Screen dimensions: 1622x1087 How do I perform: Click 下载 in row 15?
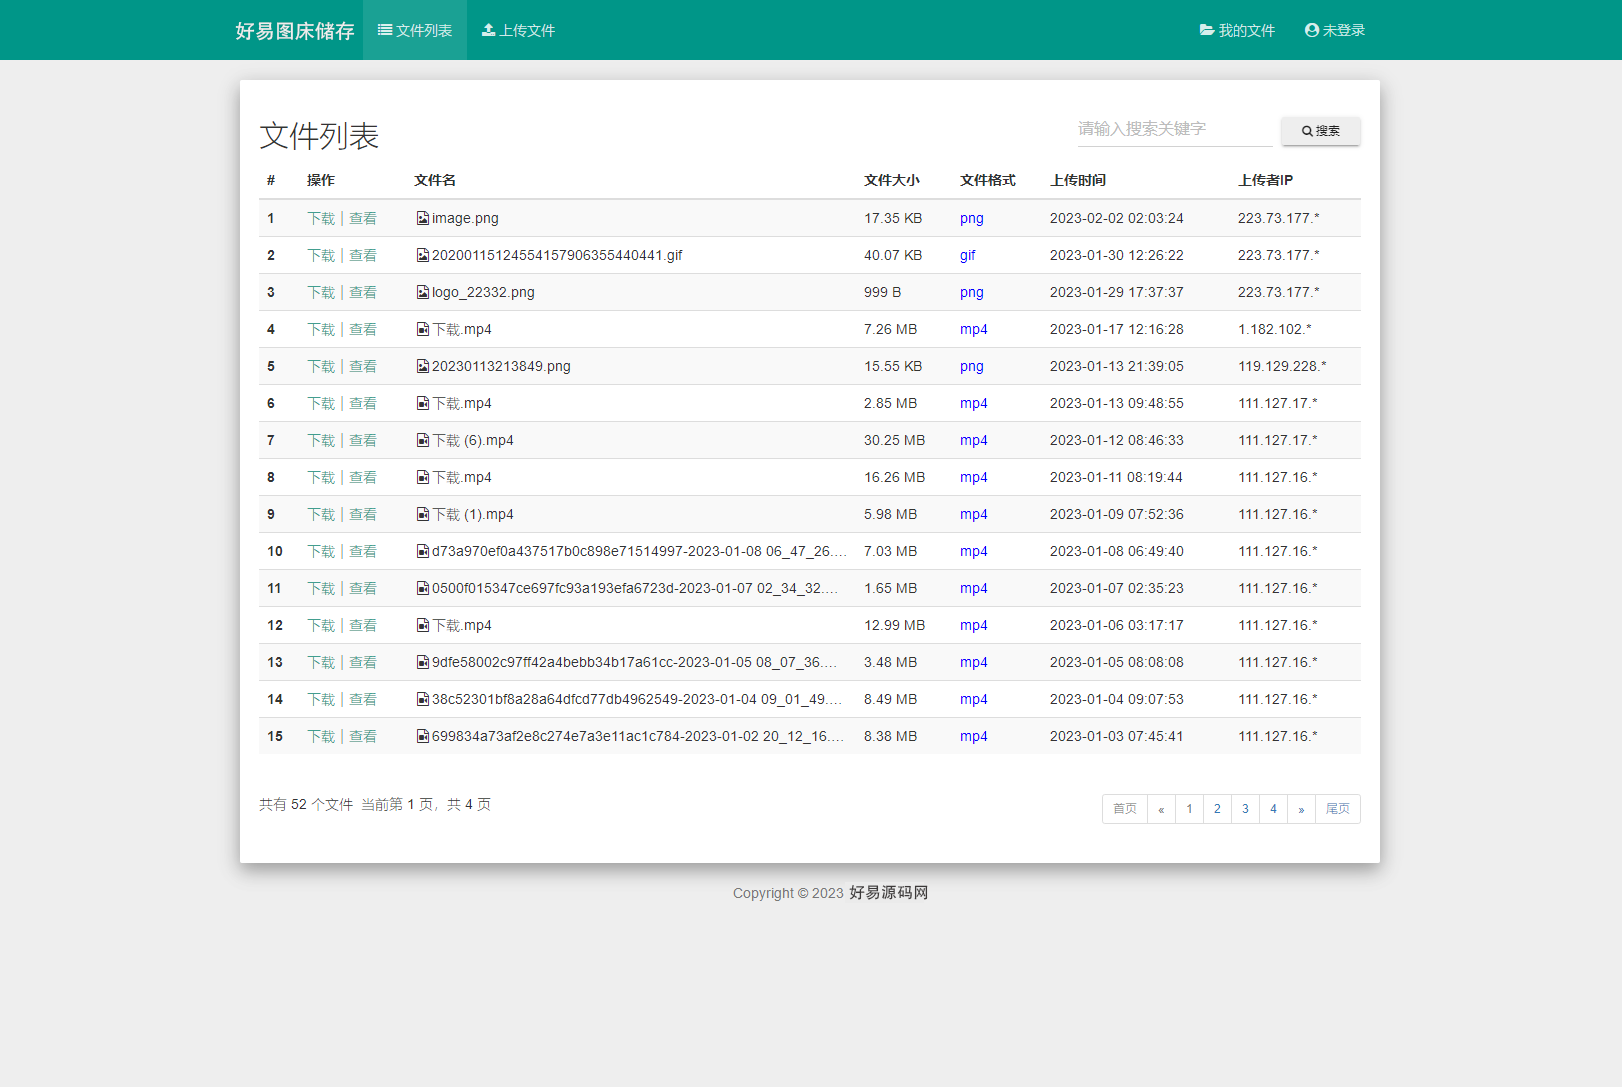click(x=321, y=736)
